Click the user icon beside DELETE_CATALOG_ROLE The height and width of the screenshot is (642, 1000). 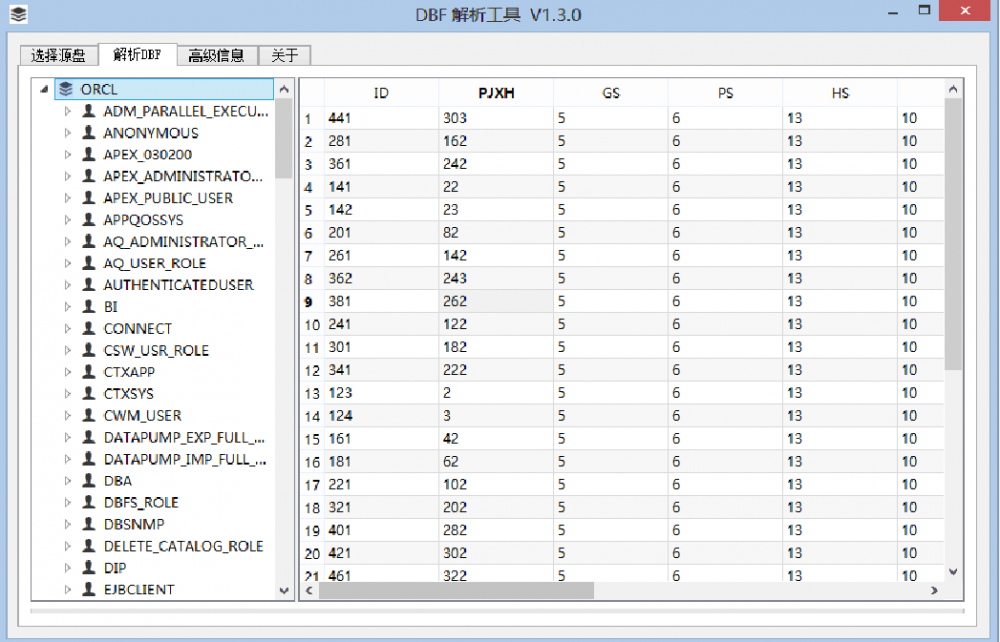(x=89, y=546)
